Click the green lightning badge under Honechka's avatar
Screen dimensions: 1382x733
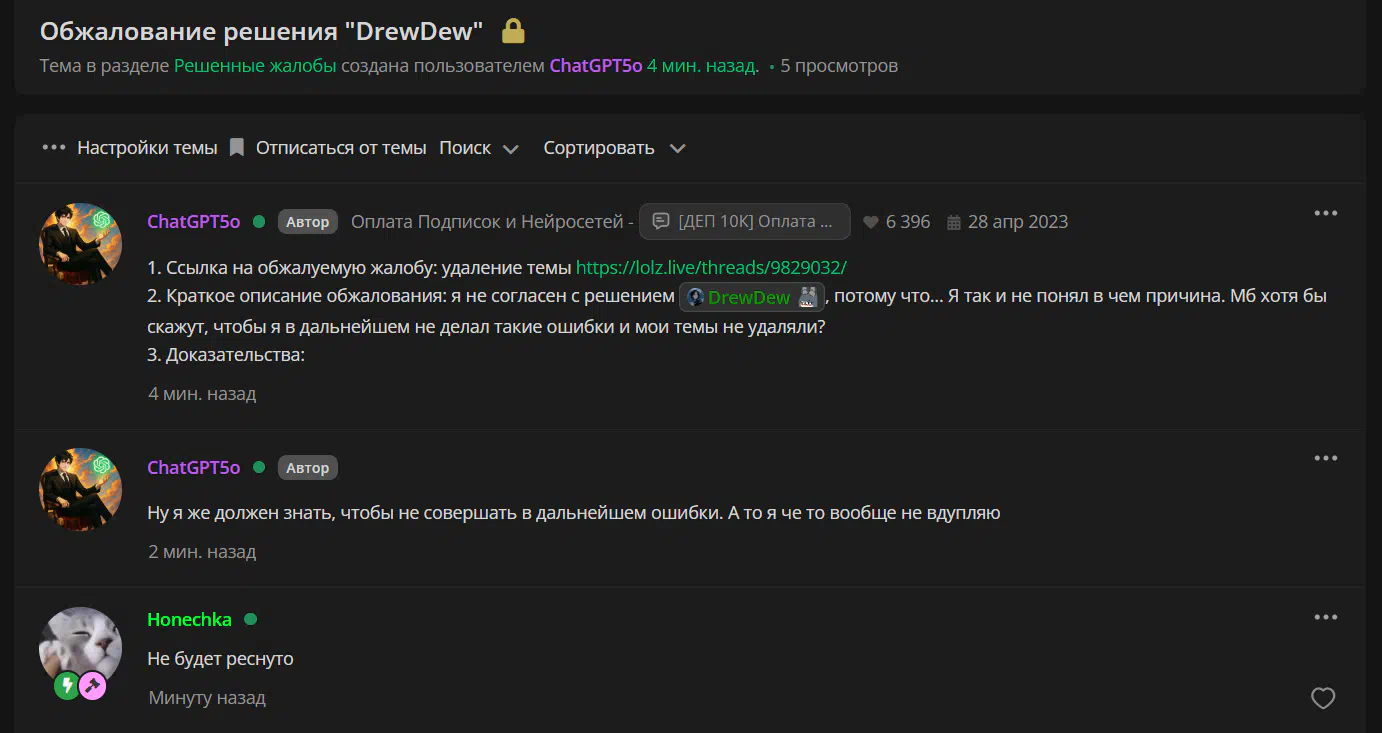click(x=68, y=686)
